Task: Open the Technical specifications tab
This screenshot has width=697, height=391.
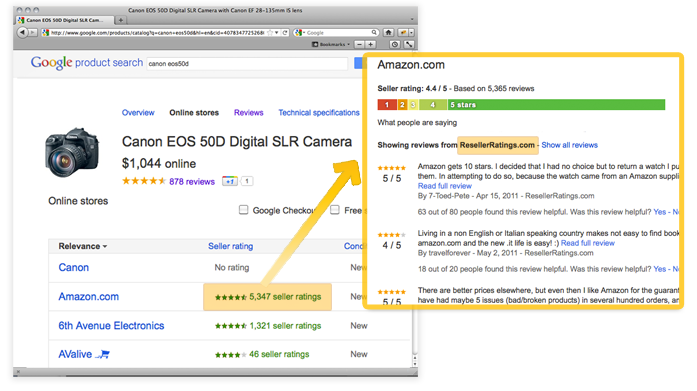Action: pos(319,113)
